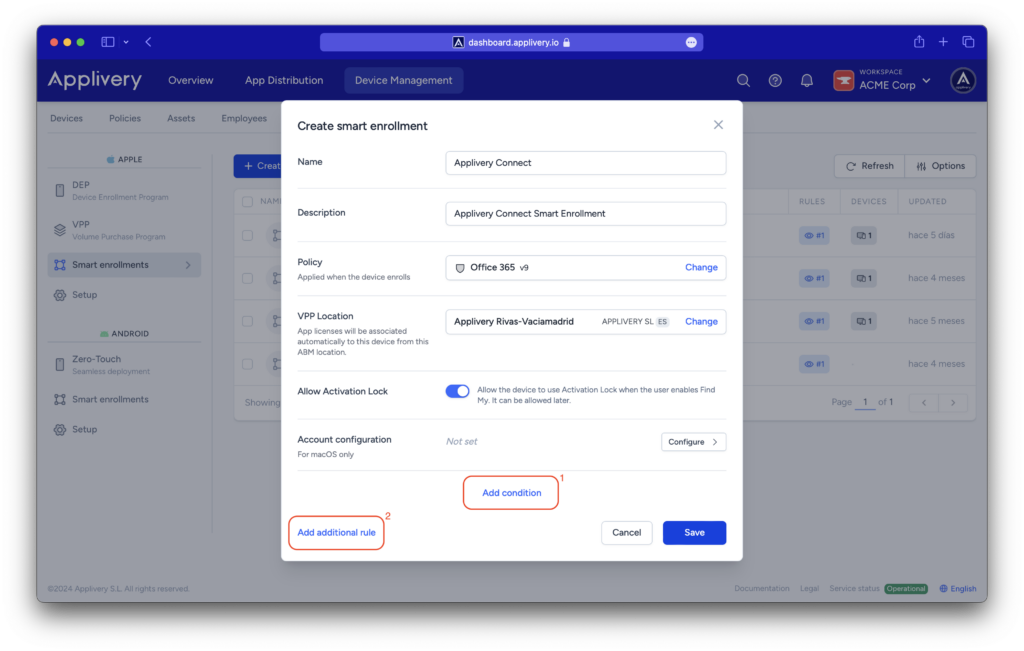Viewport: 1024px width, 651px height.
Task: Click the Description input field
Action: 586,214
